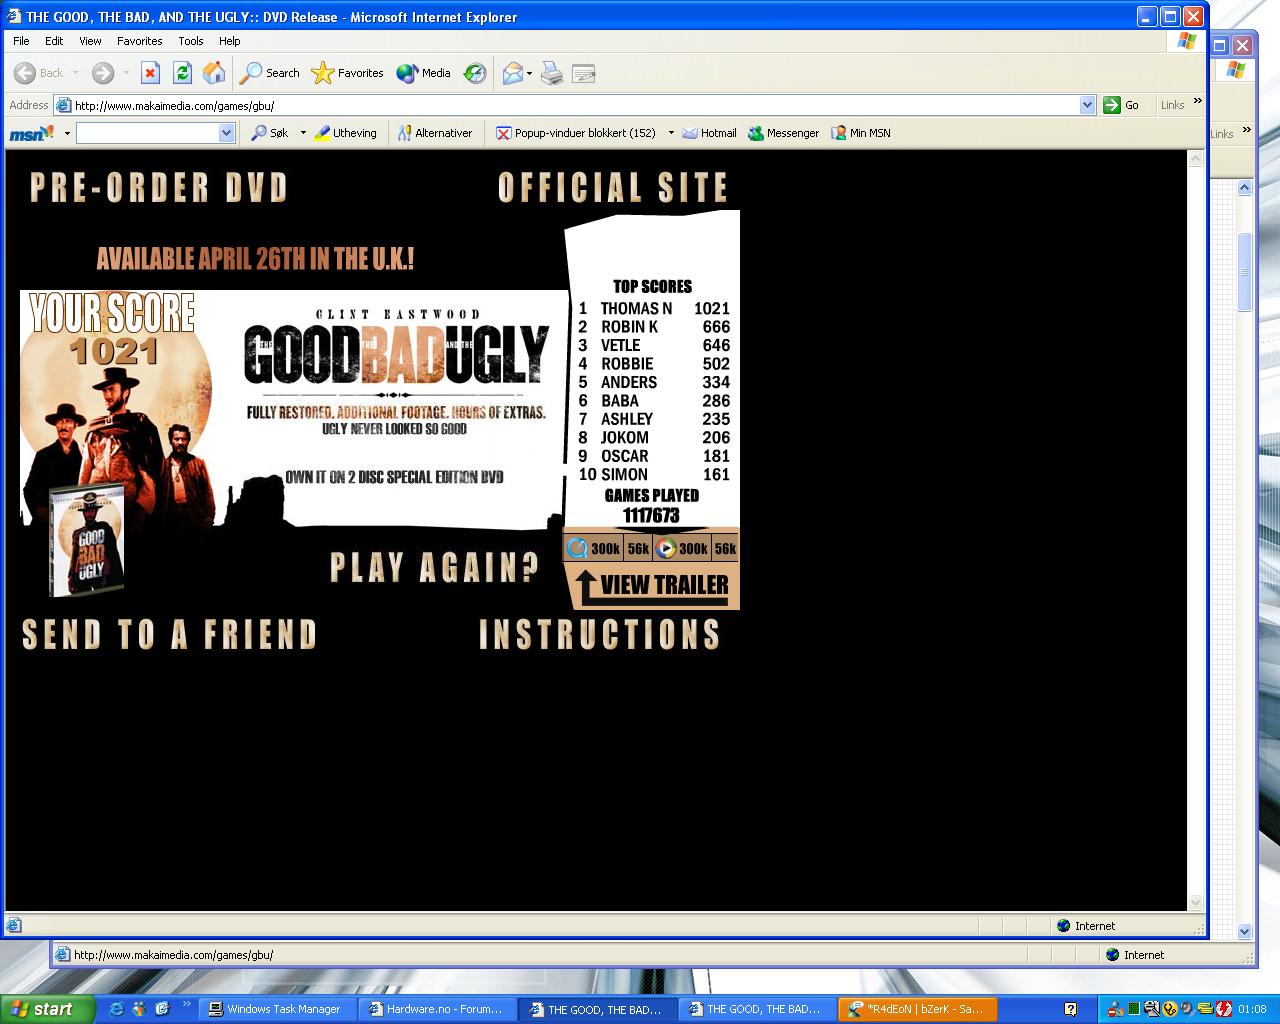
Task: Expand the Links toolbar chevron
Action: pyautogui.click(x=1198, y=101)
